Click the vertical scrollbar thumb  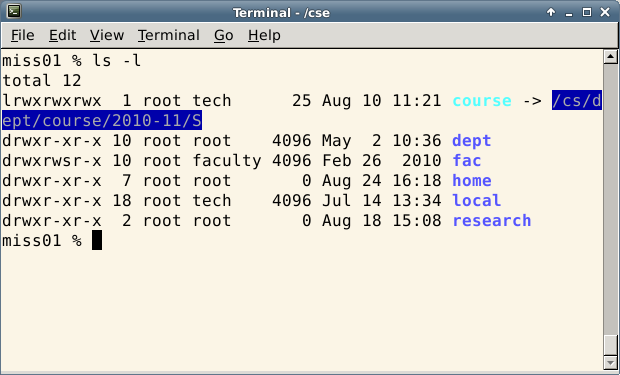pyautogui.click(x=611, y=345)
